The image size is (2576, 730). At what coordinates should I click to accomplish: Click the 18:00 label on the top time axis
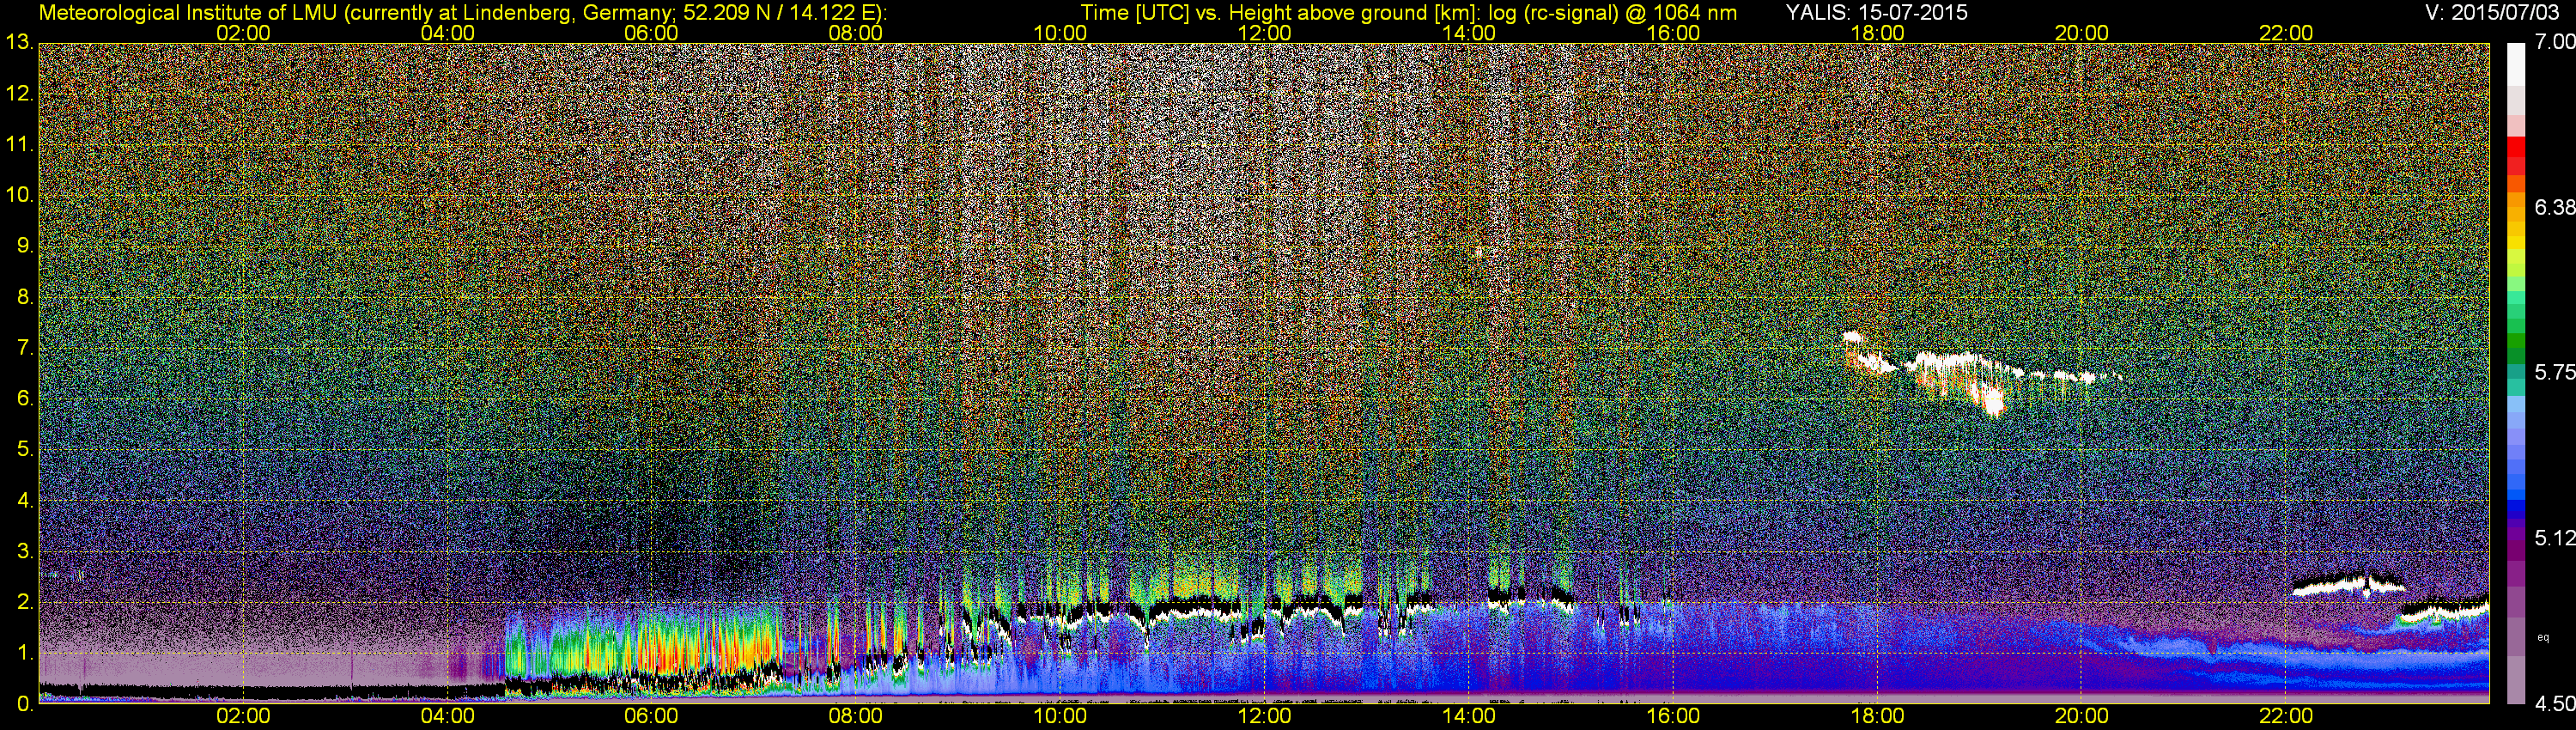coord(1877,33)
